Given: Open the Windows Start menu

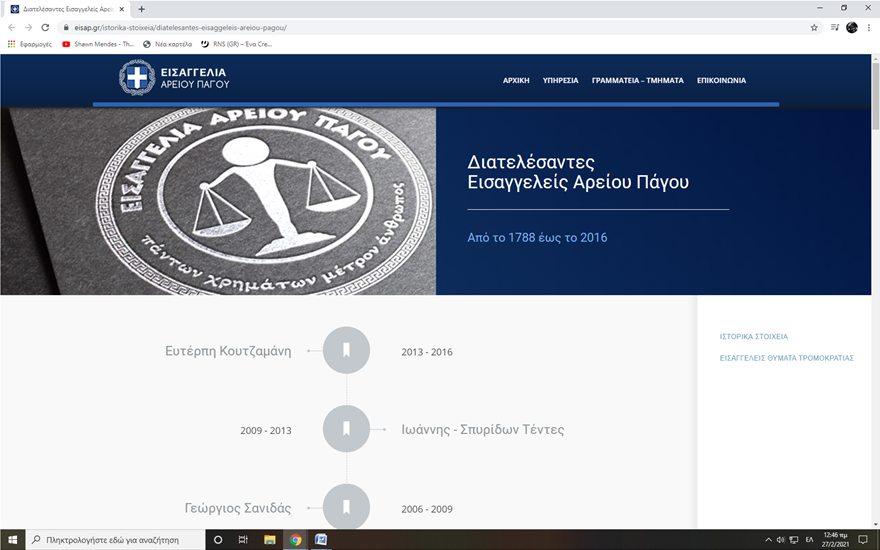Looking at the screenshot, I should (12, 540).
